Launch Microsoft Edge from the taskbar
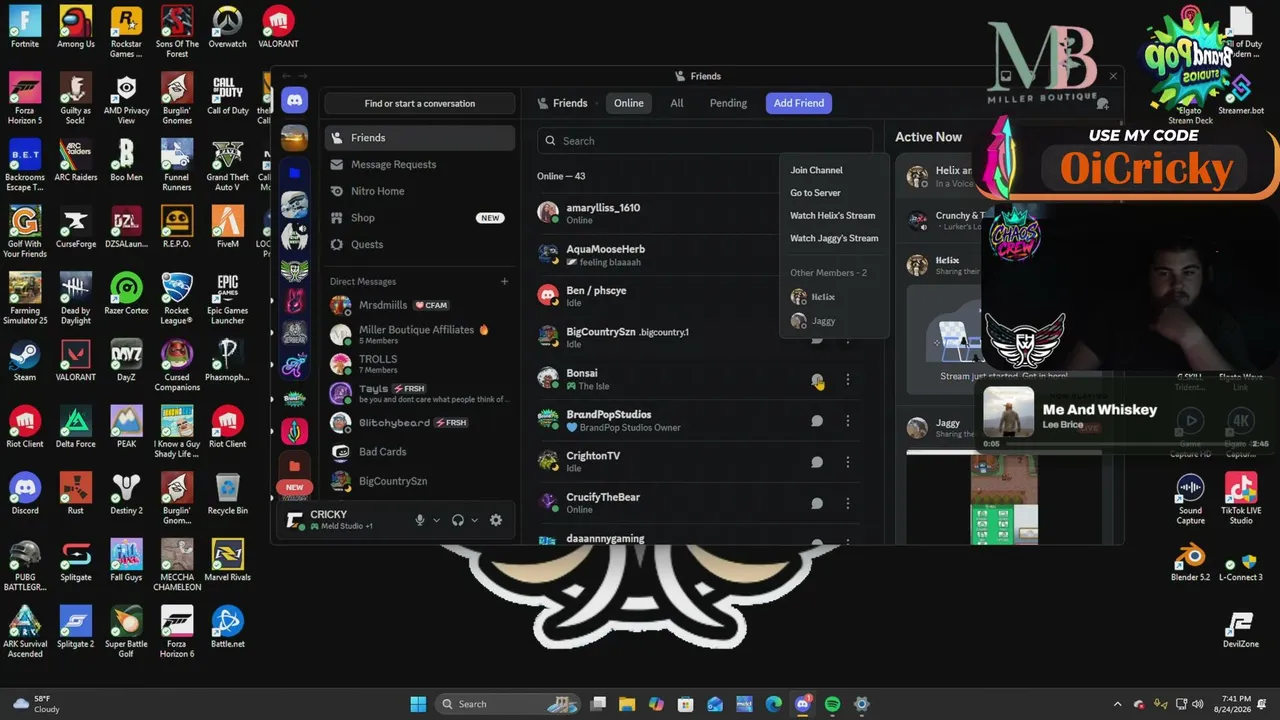Image resolution: width=1280 pixels, height=720 pixels. pyautogui.click(x=774, y=704)
